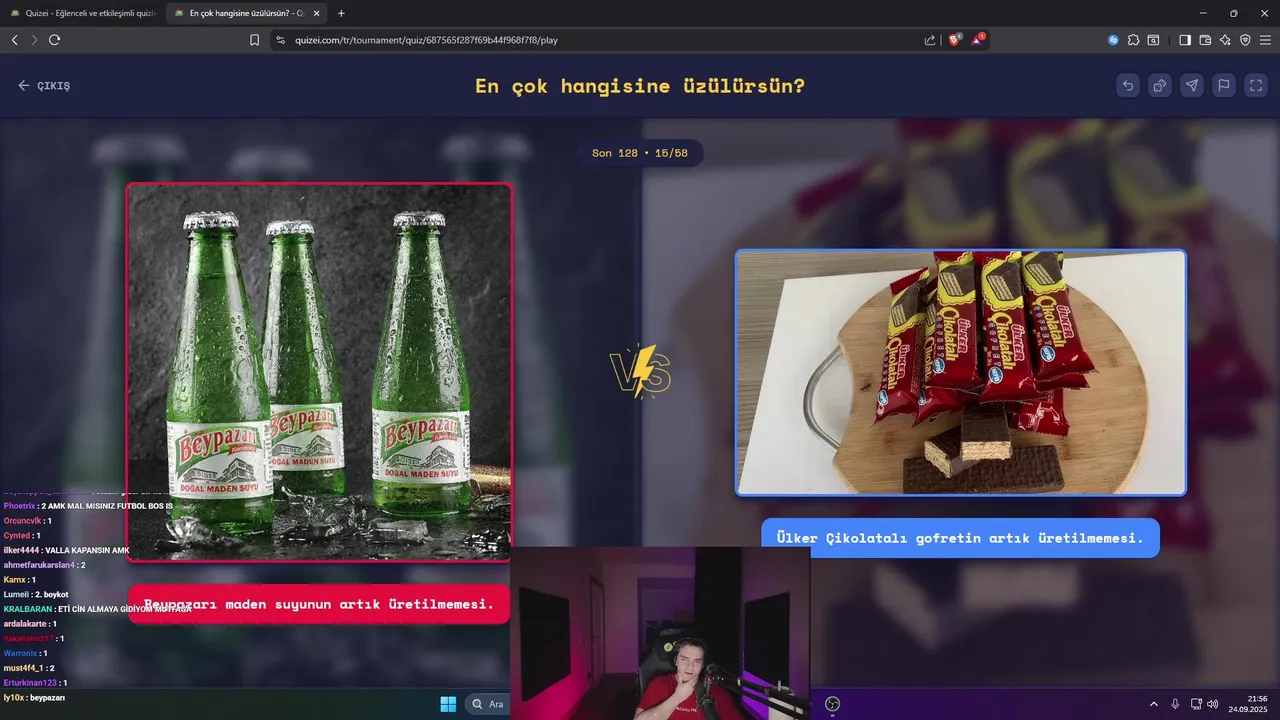The image size is (1280, 720).
Task: Click the 'Son 128 • 15/58' progress label
Action: 640,153
